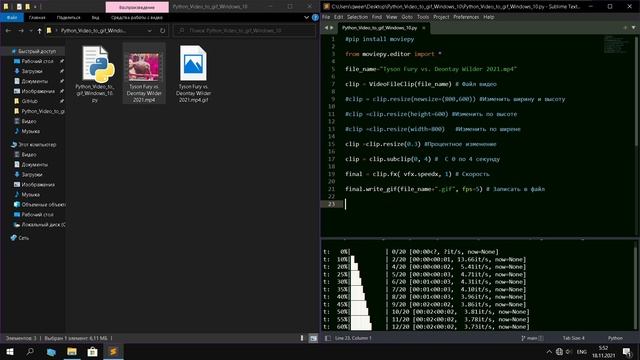This screenshot has width=640, height=360.
Task: Open Github folder in navigation pane
Action: click(x=29, y=101)
